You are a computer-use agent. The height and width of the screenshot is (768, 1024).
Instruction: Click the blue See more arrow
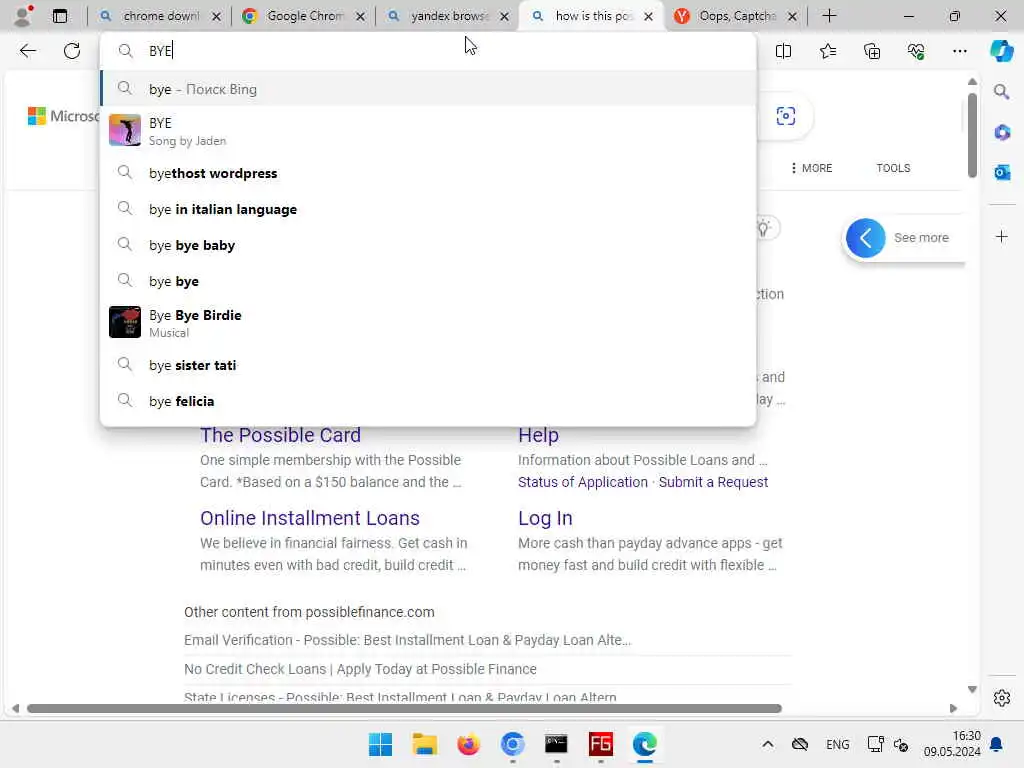[866, 238]
